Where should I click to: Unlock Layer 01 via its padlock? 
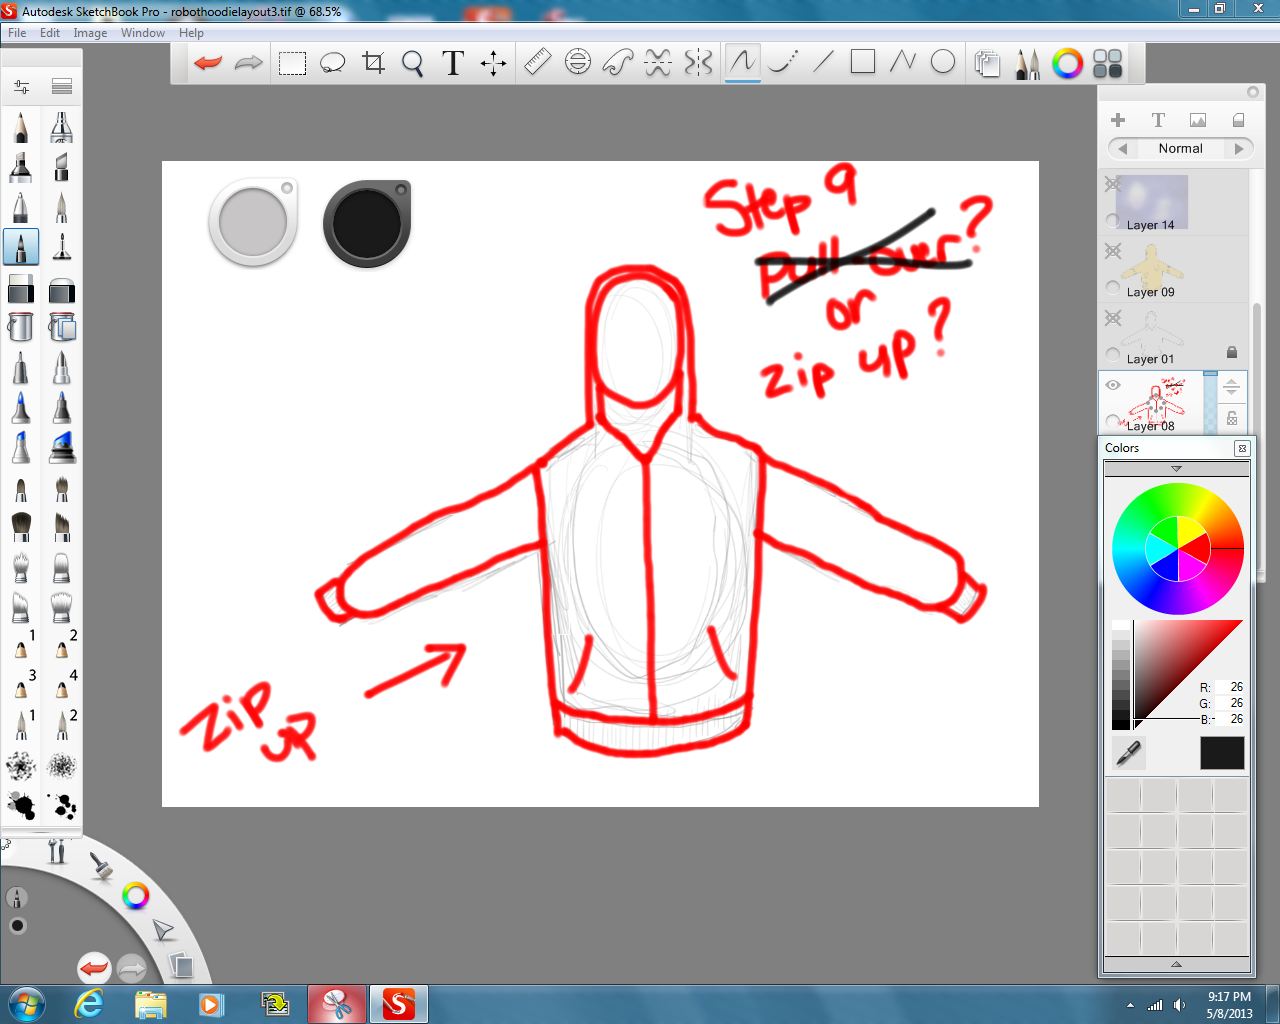tap(1232, 351)
